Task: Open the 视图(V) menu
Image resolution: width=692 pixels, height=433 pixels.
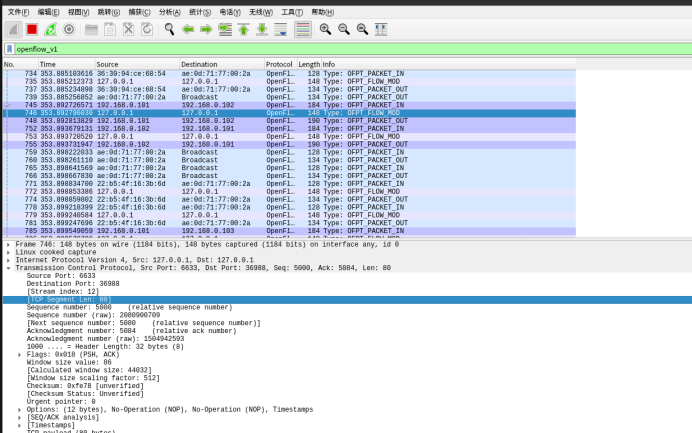Action: (79, 12)
